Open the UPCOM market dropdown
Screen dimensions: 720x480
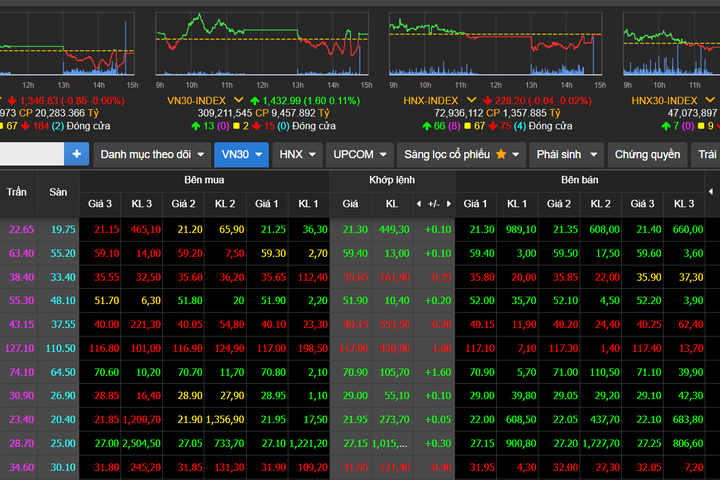click(360, 154)
